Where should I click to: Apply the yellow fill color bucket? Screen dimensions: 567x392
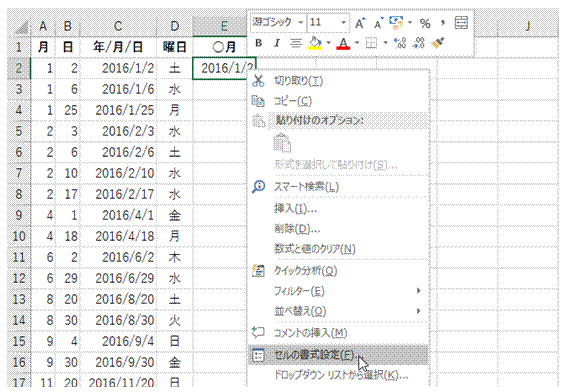click(x=315, y=43)
